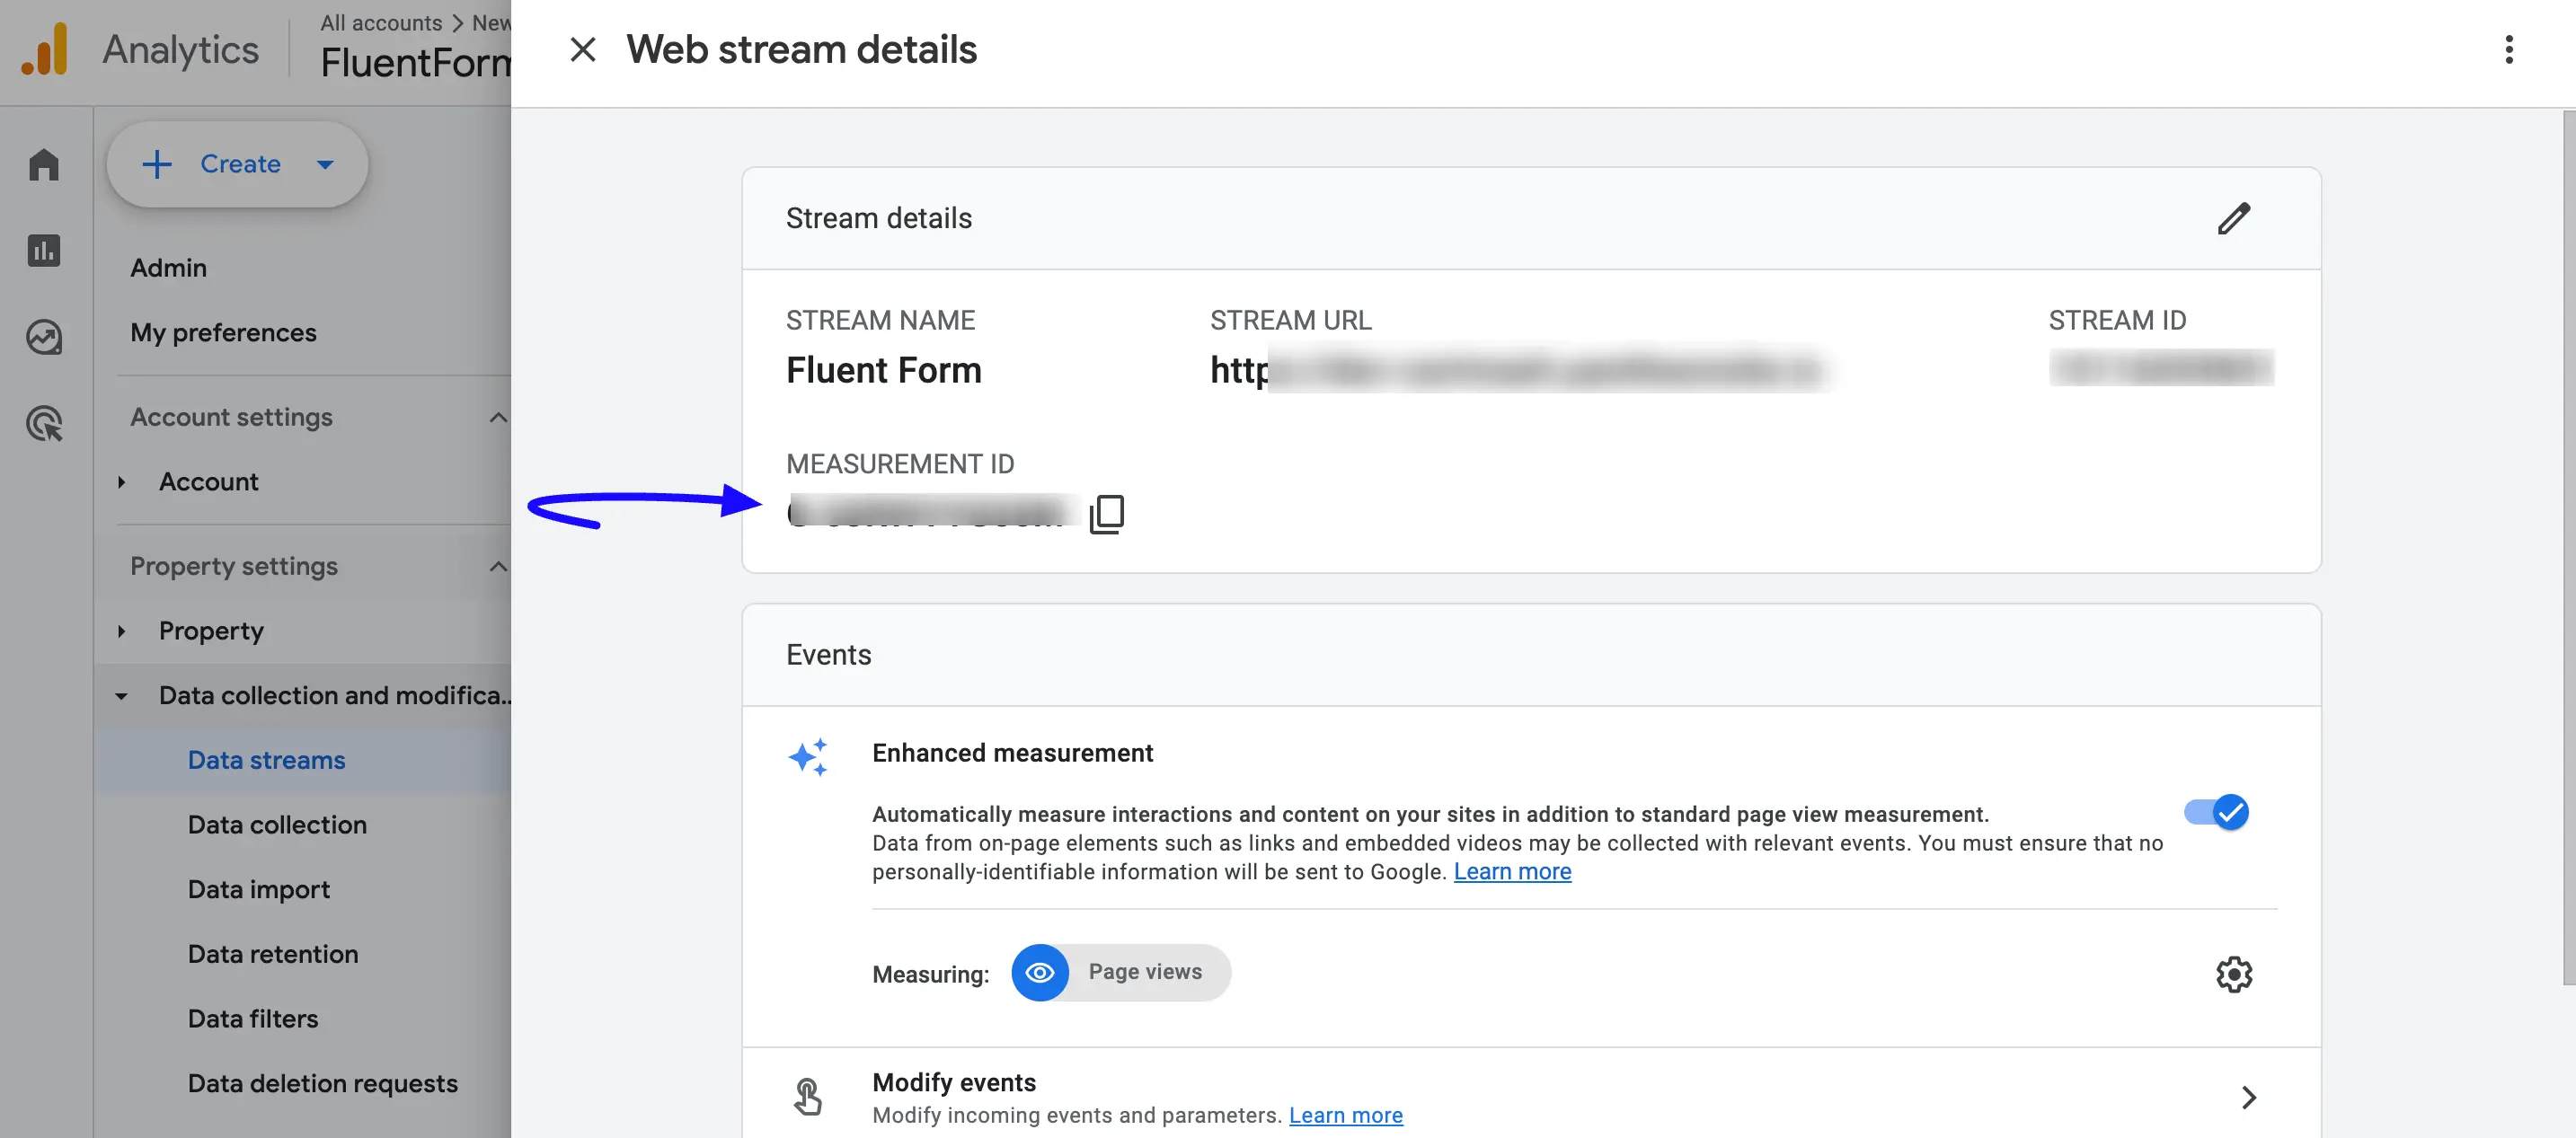Click the blurred Stream URL value

[x=1519, y=370]
